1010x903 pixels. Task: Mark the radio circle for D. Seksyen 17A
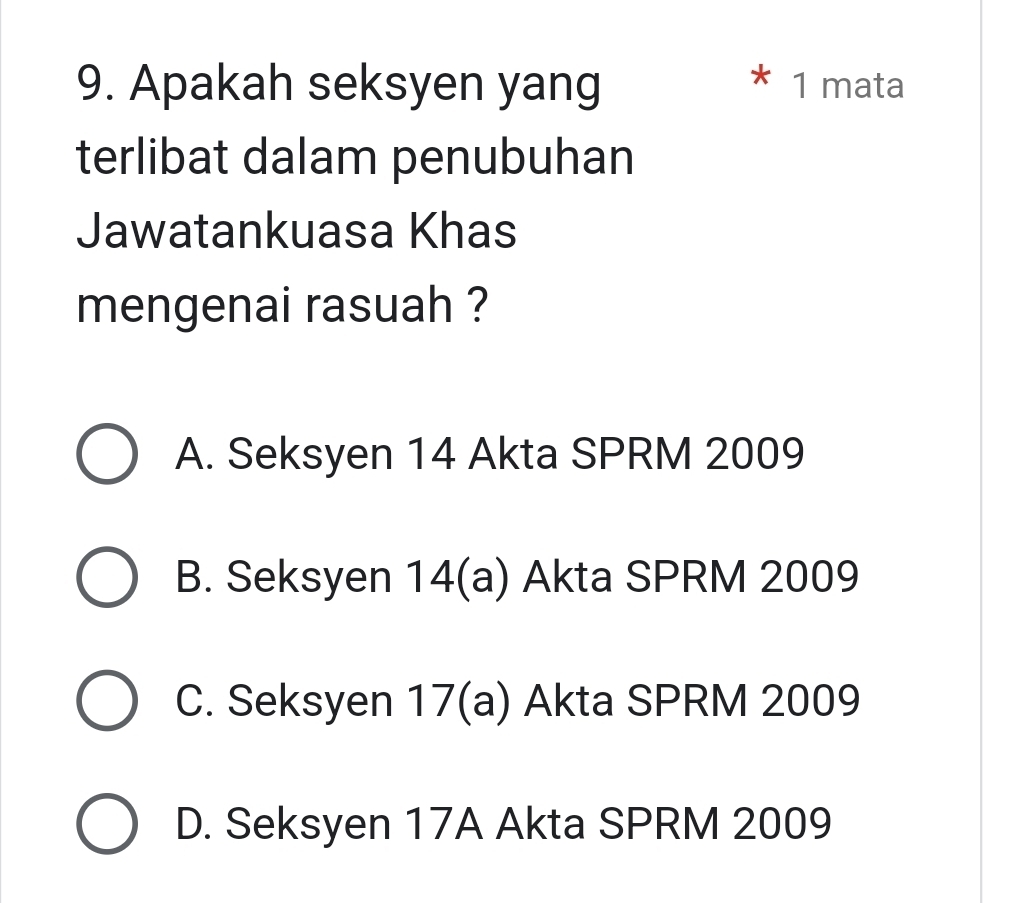click(105, 824)
